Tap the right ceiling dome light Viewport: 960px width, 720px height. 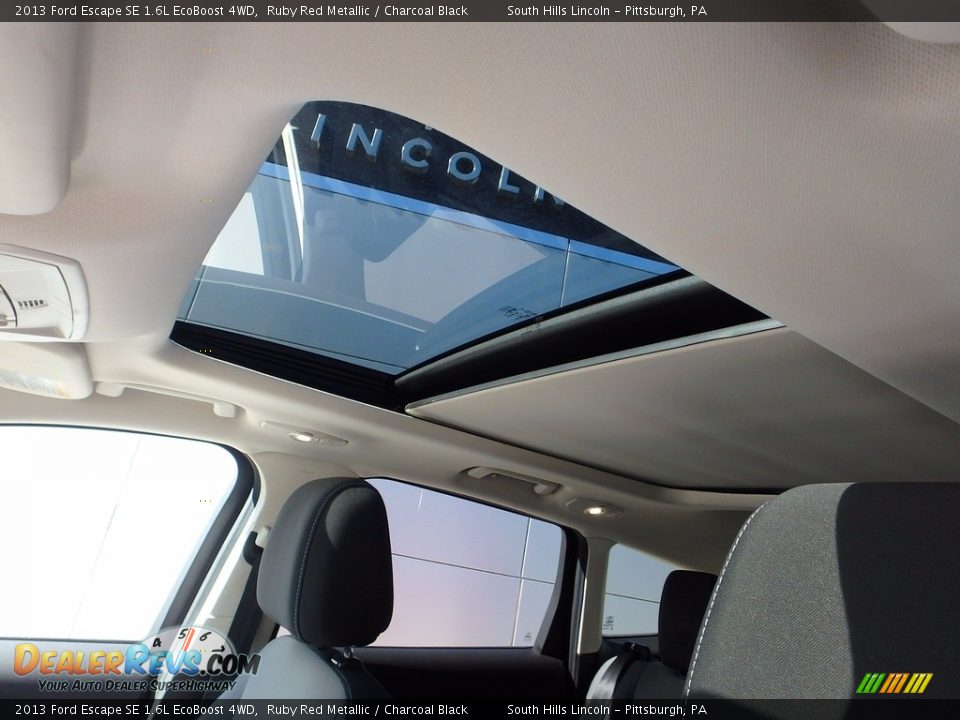click(x=594, y=509)
